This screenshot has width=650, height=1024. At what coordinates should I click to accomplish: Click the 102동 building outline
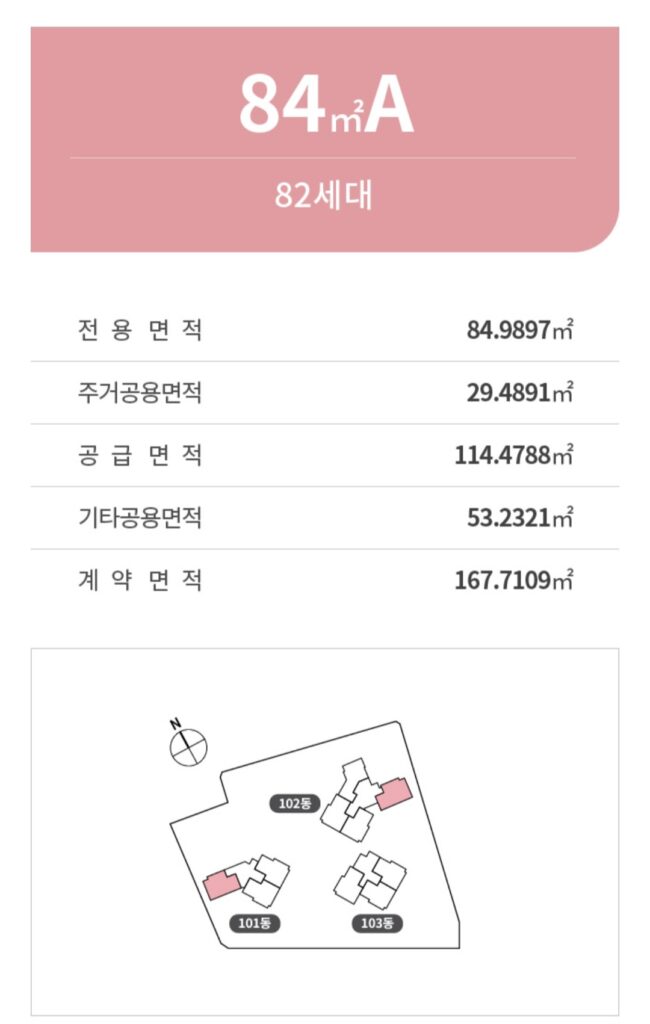[x=349, y=800]
